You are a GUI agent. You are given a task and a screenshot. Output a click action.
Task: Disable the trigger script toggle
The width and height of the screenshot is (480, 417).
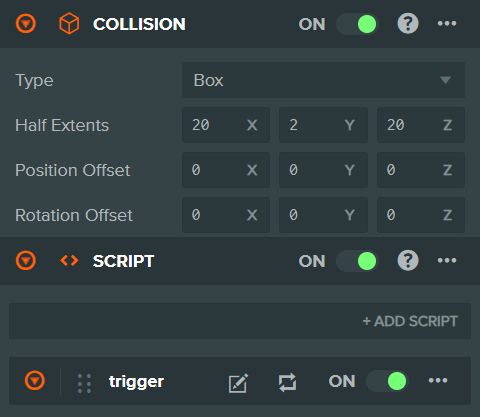387,381
